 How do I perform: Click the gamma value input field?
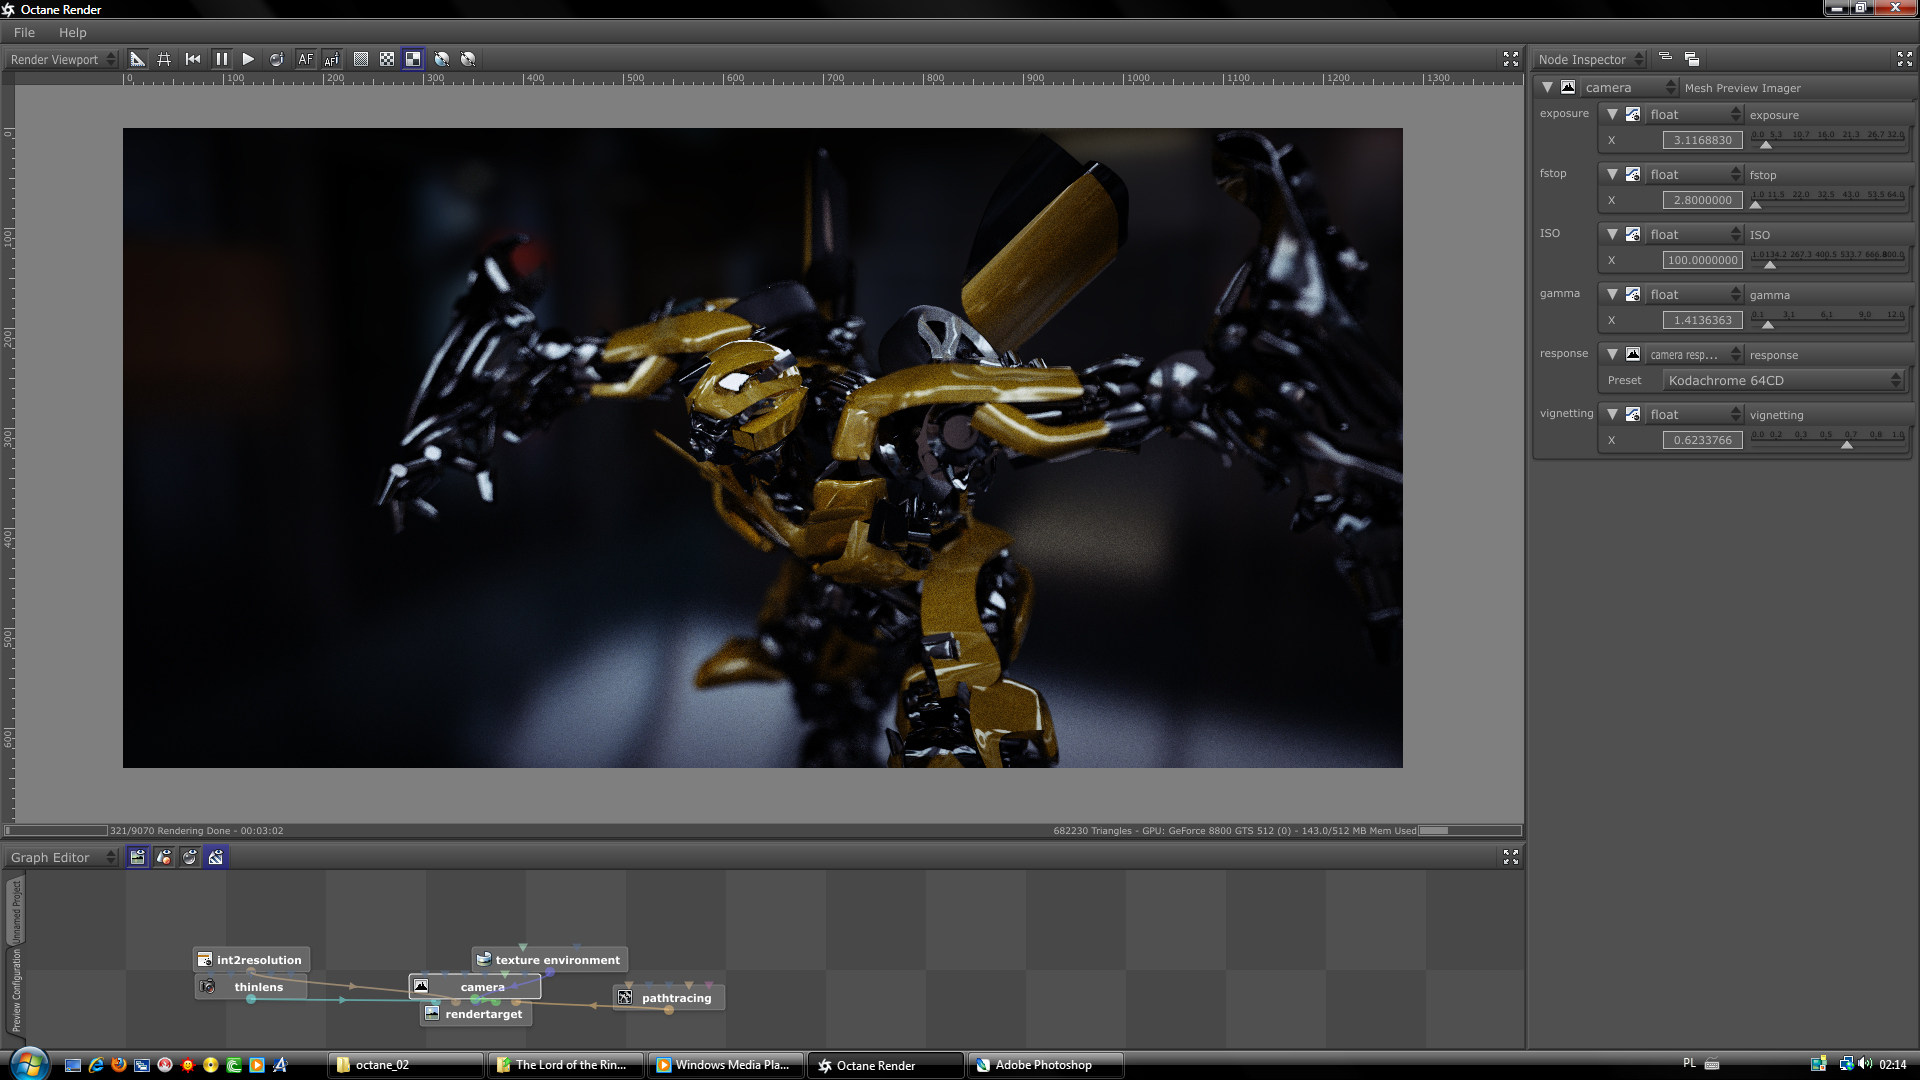[1702, 320]
